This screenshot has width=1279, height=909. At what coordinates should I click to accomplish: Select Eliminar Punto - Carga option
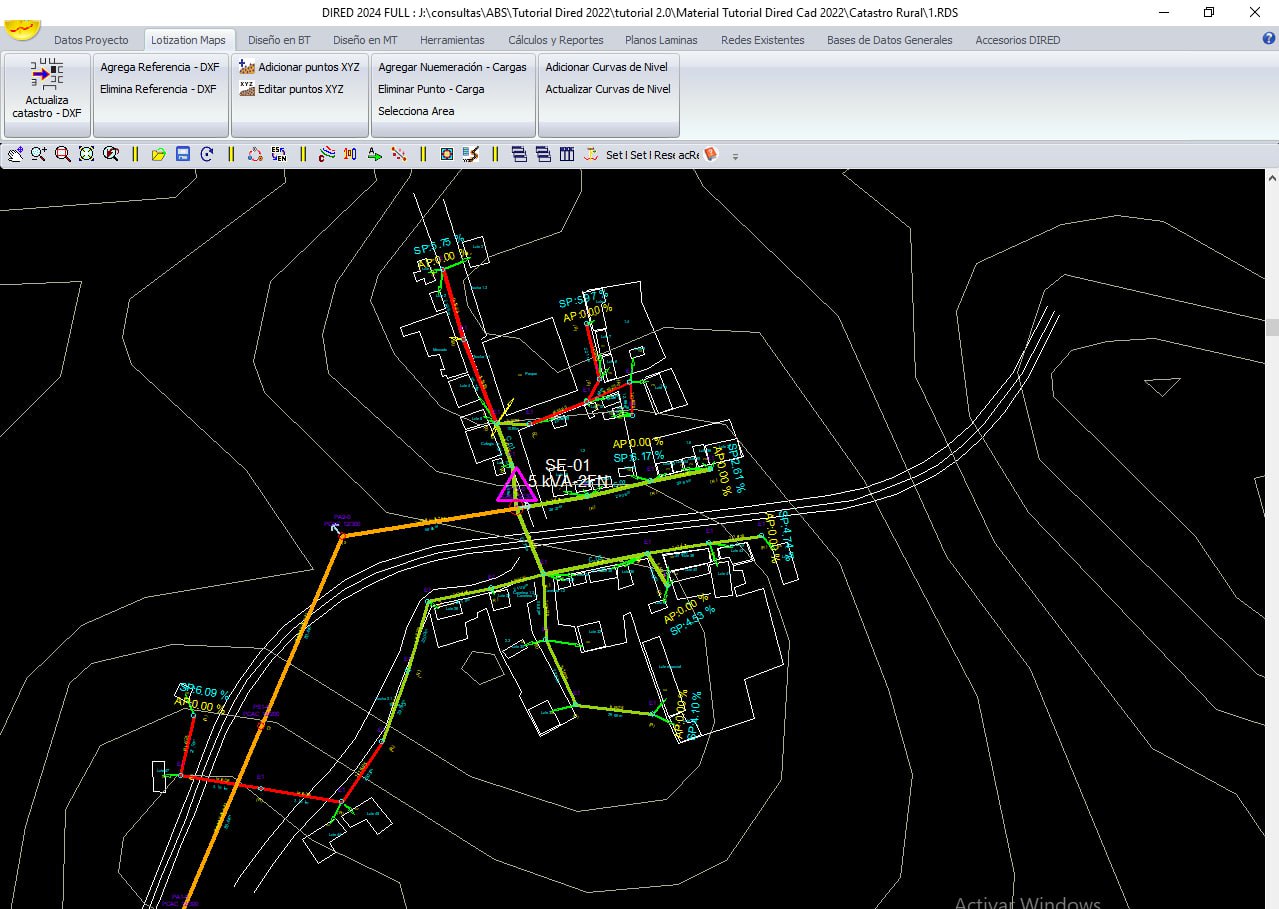click(x=431, y=89)
